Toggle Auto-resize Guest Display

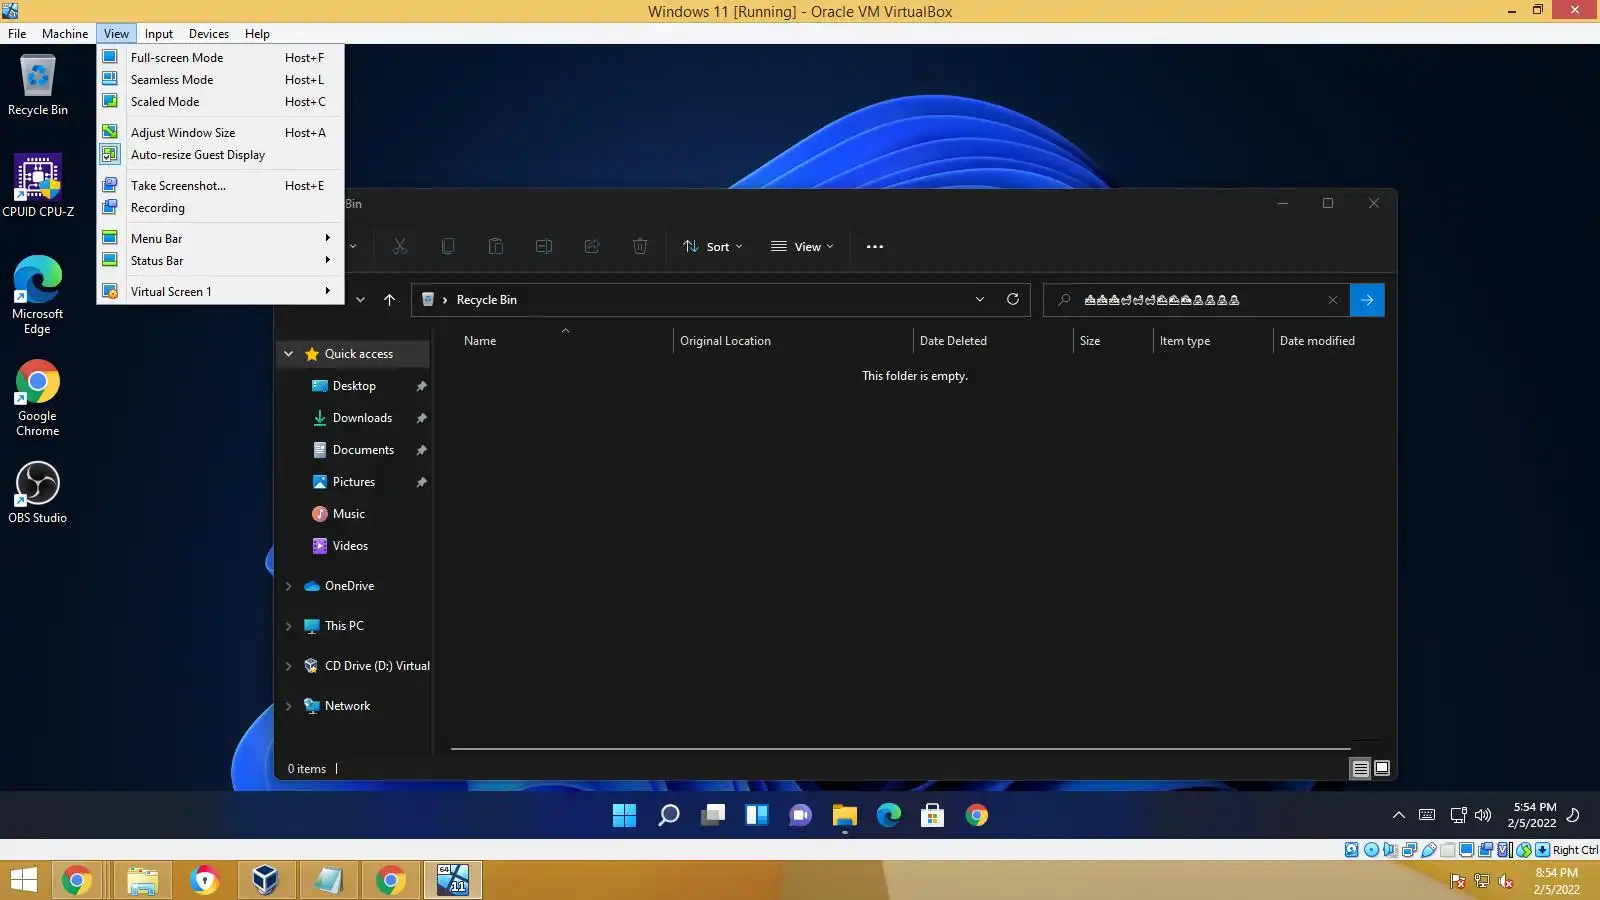(220, 155)
